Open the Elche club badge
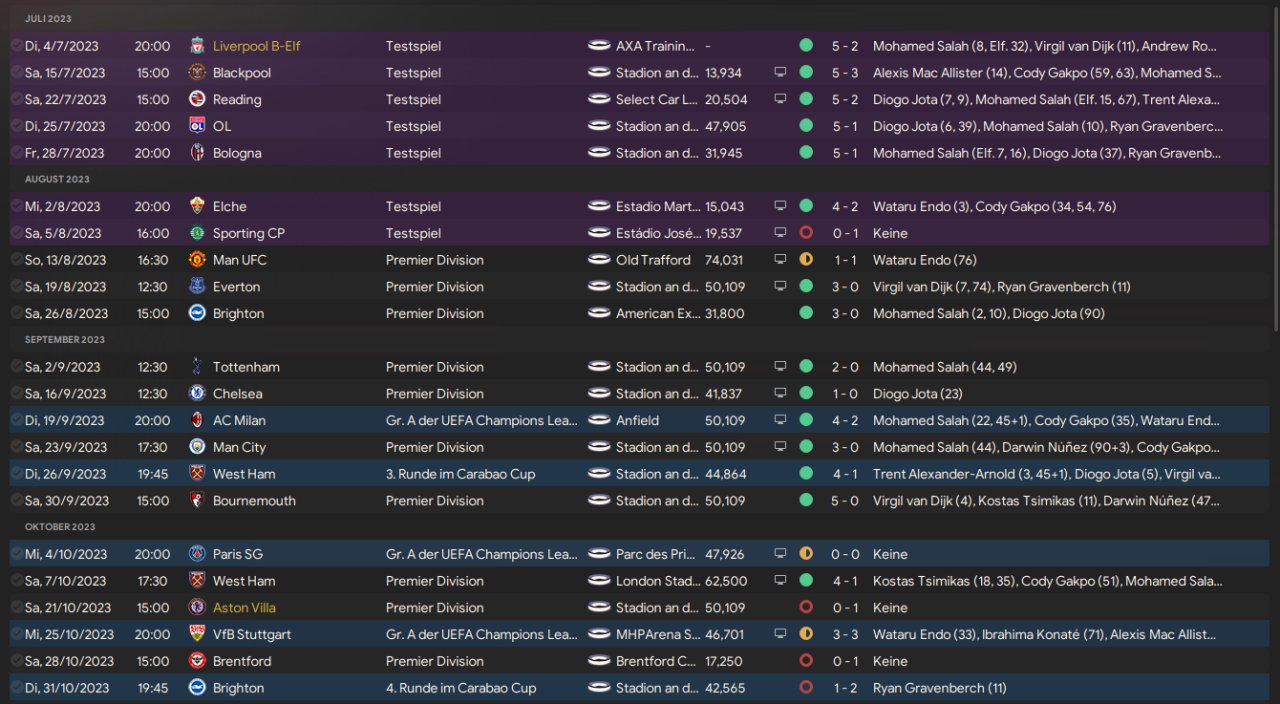Image resolution: width=1280 pixels, height=704 pixels. (x=197, y=207)
